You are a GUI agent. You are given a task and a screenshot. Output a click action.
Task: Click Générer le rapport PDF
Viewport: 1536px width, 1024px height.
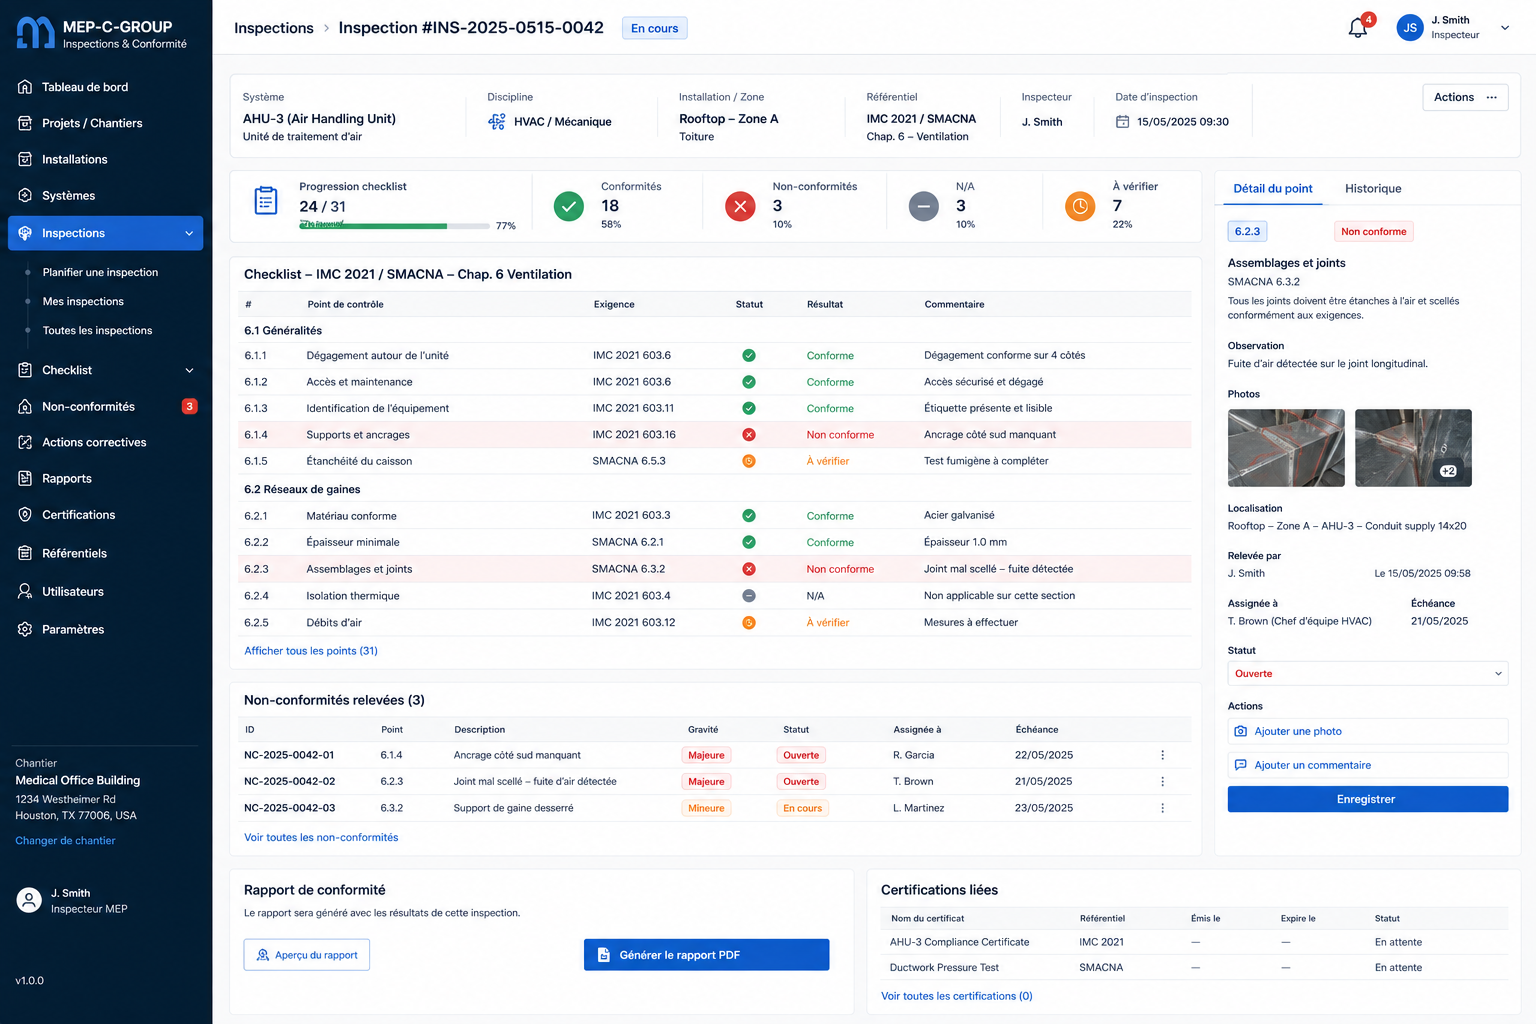click(706, 955)
